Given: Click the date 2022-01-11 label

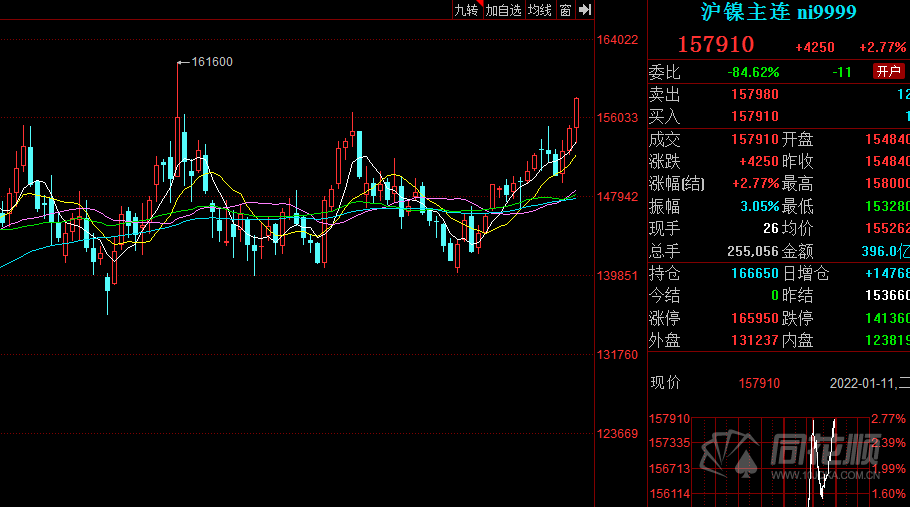Looking at the screenshot, I should [x=862, y=383].
